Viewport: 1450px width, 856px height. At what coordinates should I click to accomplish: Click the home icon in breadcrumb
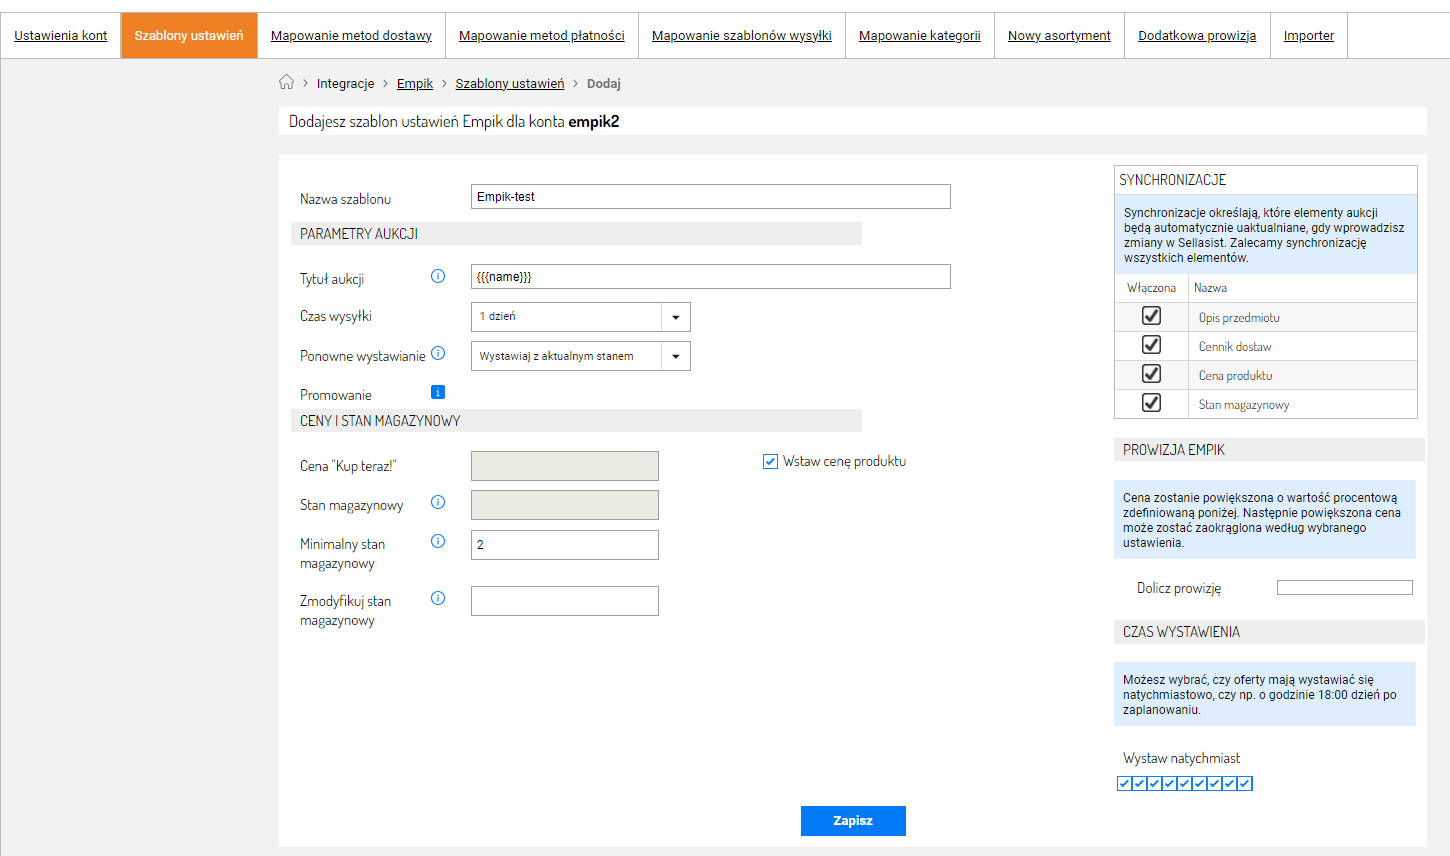[286, 82]
